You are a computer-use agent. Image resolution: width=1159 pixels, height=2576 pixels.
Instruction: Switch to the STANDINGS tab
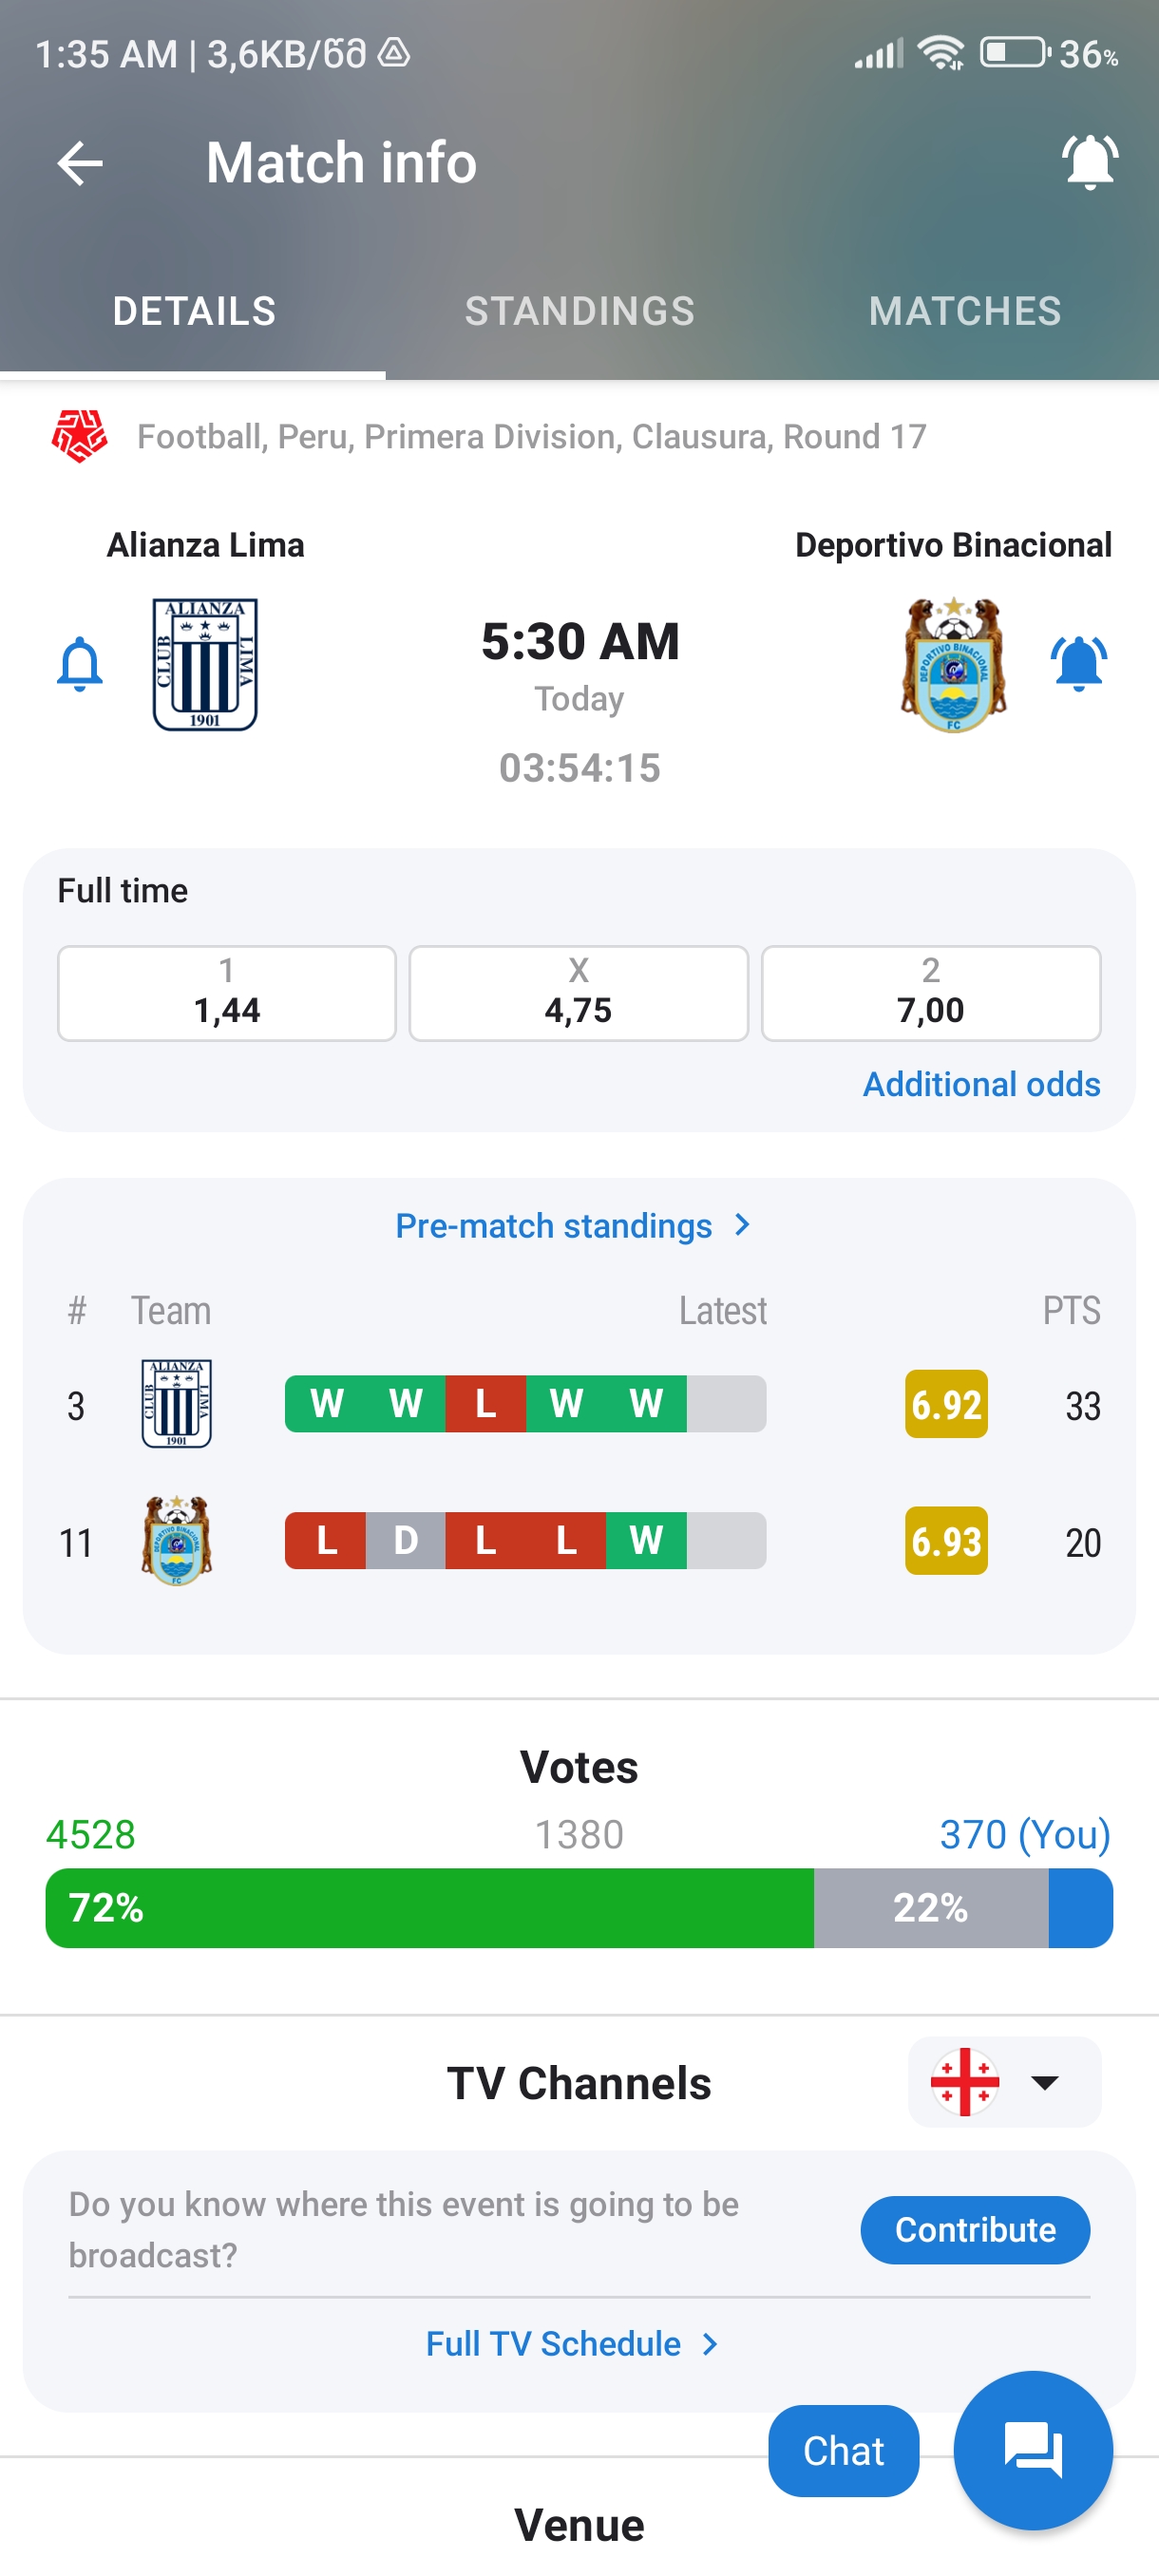(x=579, y=311)
